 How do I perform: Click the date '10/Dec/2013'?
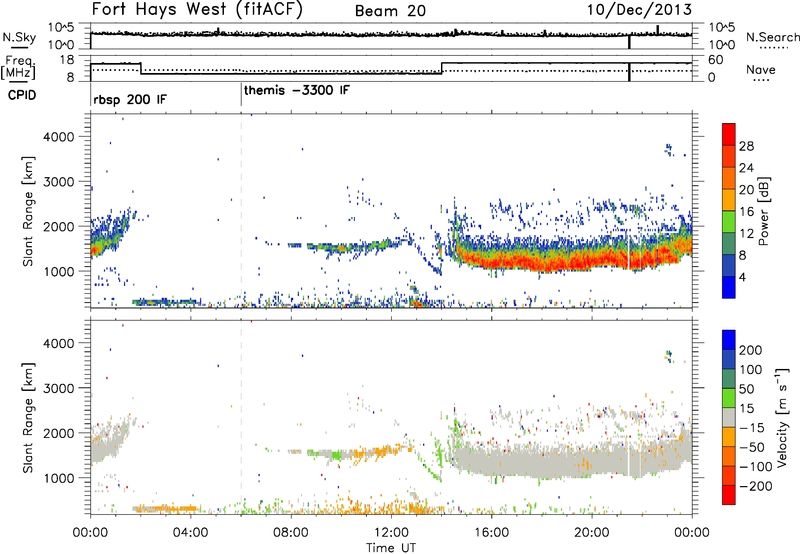[x=639, y=9]
